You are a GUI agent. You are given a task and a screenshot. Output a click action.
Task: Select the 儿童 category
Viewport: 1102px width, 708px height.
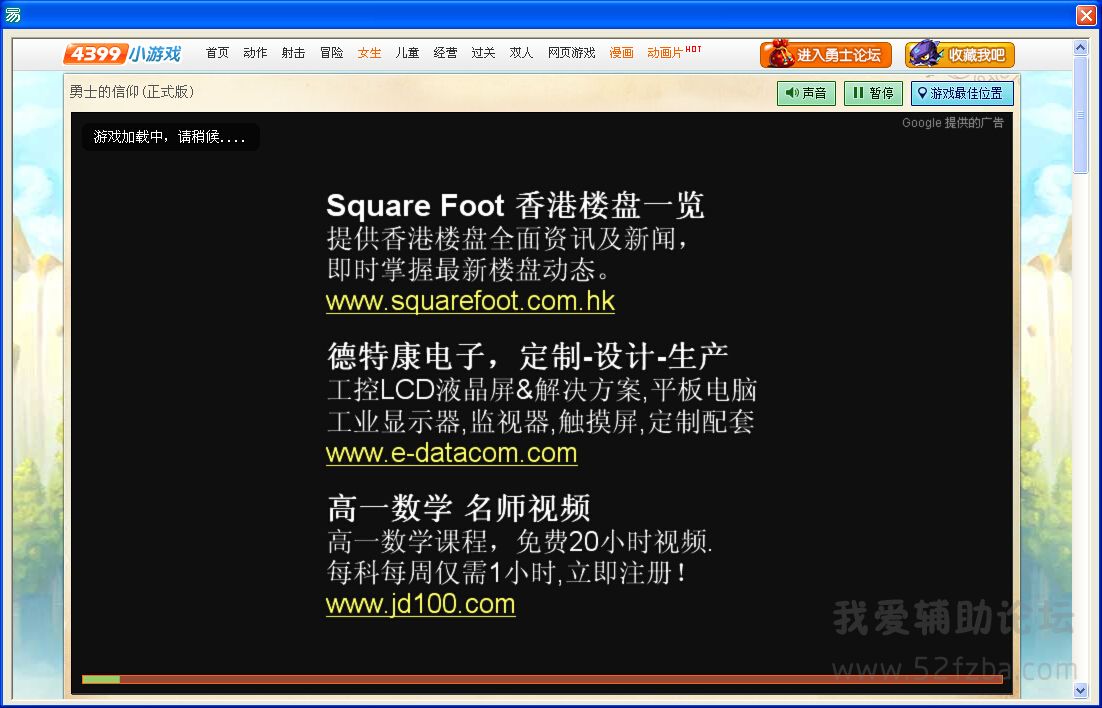(407, 53)
